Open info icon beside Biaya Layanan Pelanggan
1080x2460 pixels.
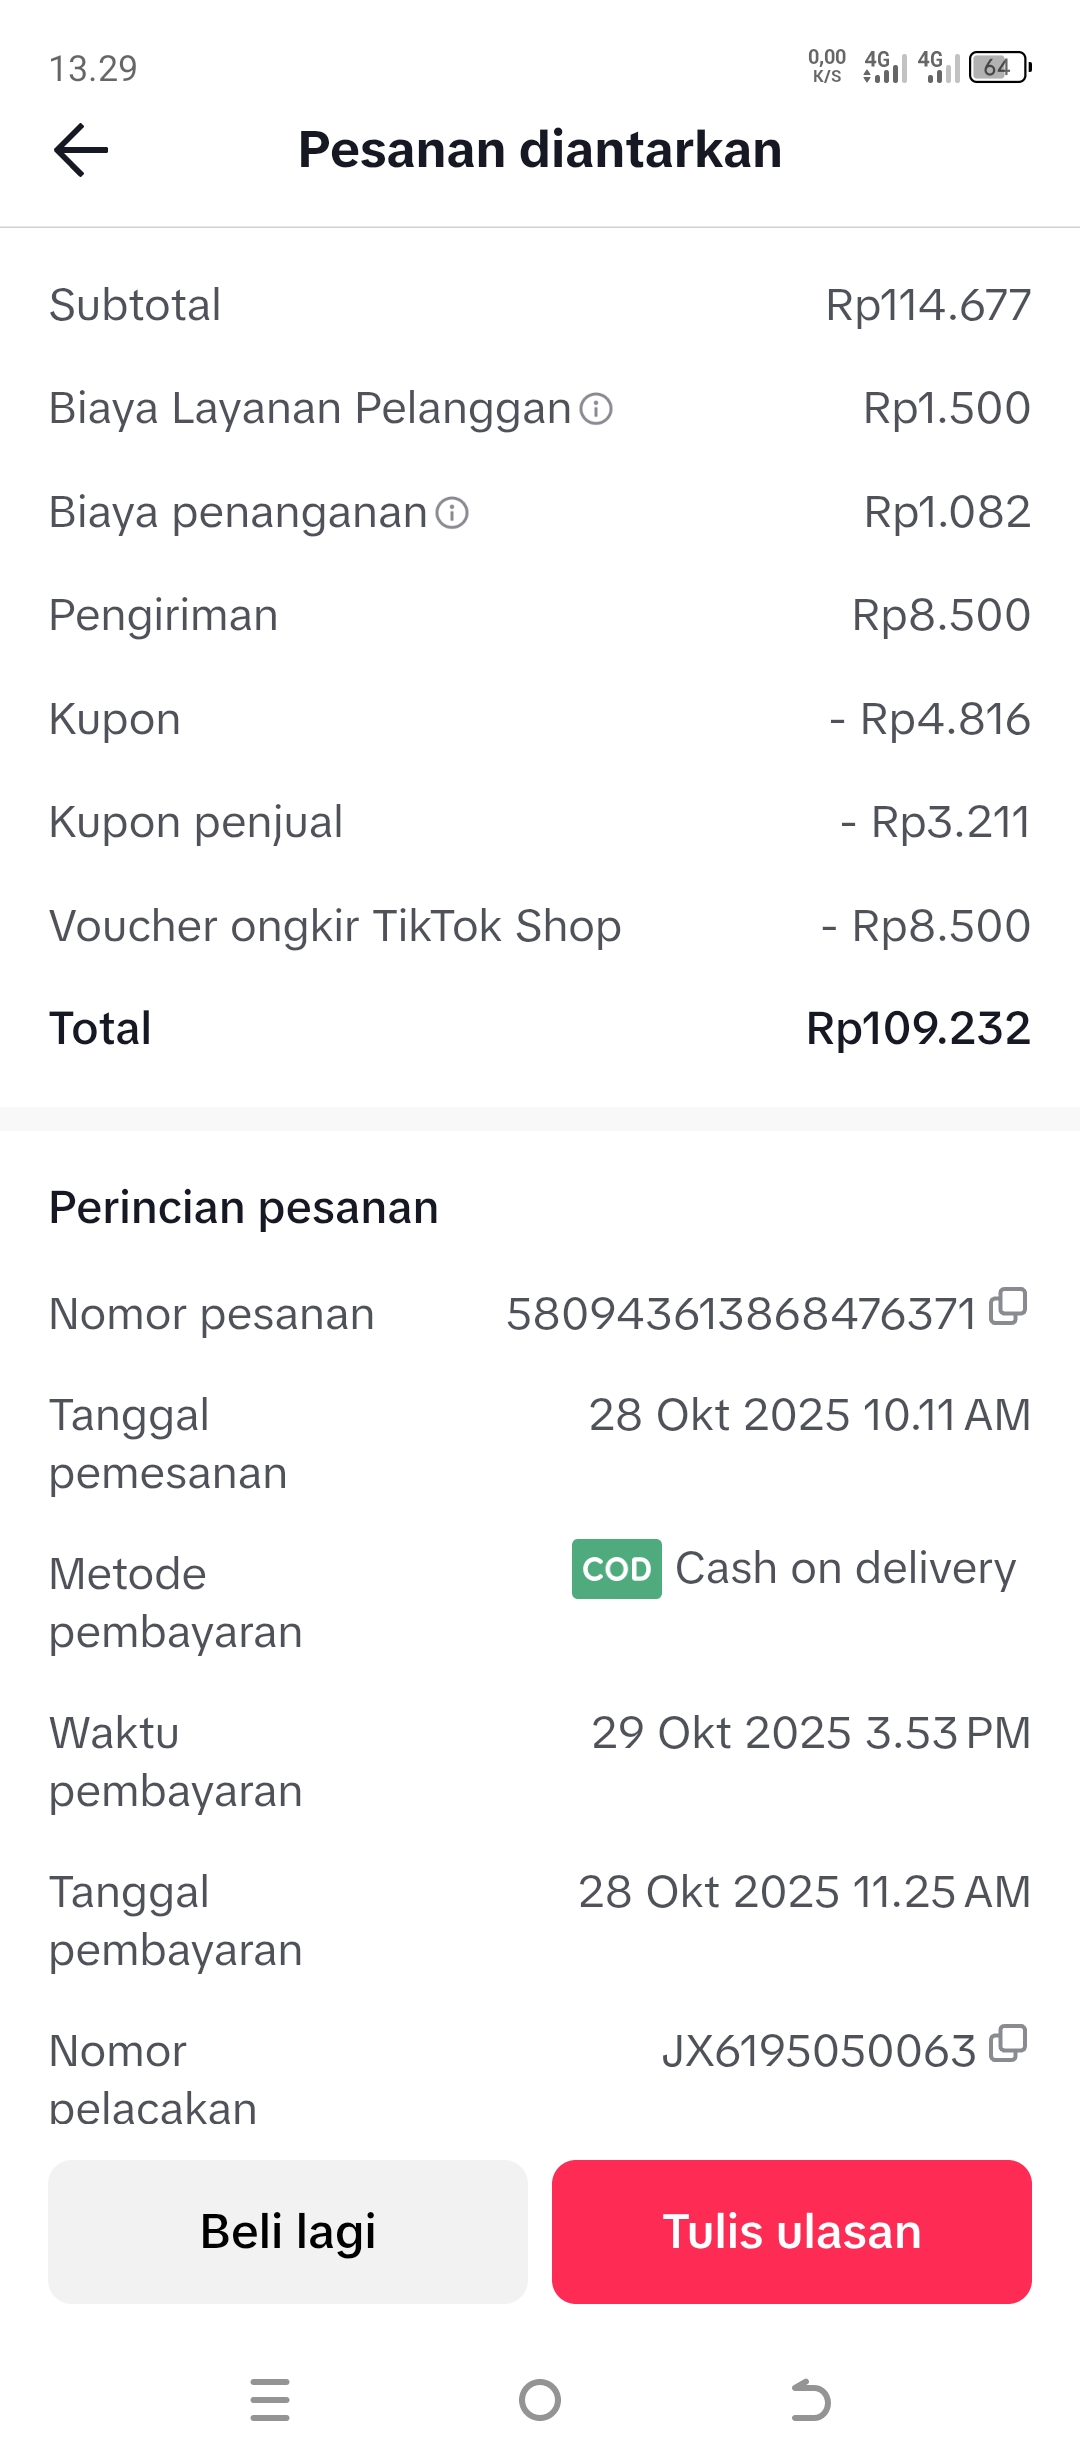(596, 409)
